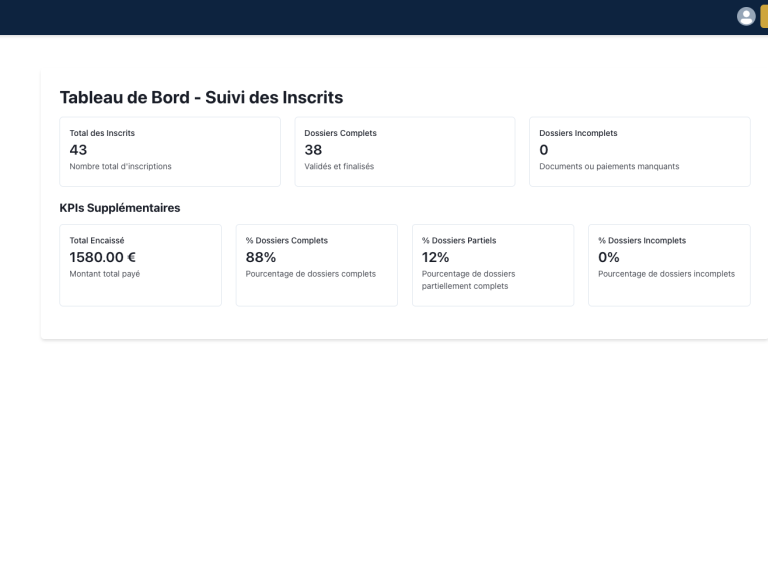
Task: Click the 43 total inscriptions value
Action: (x=78, y=150)
